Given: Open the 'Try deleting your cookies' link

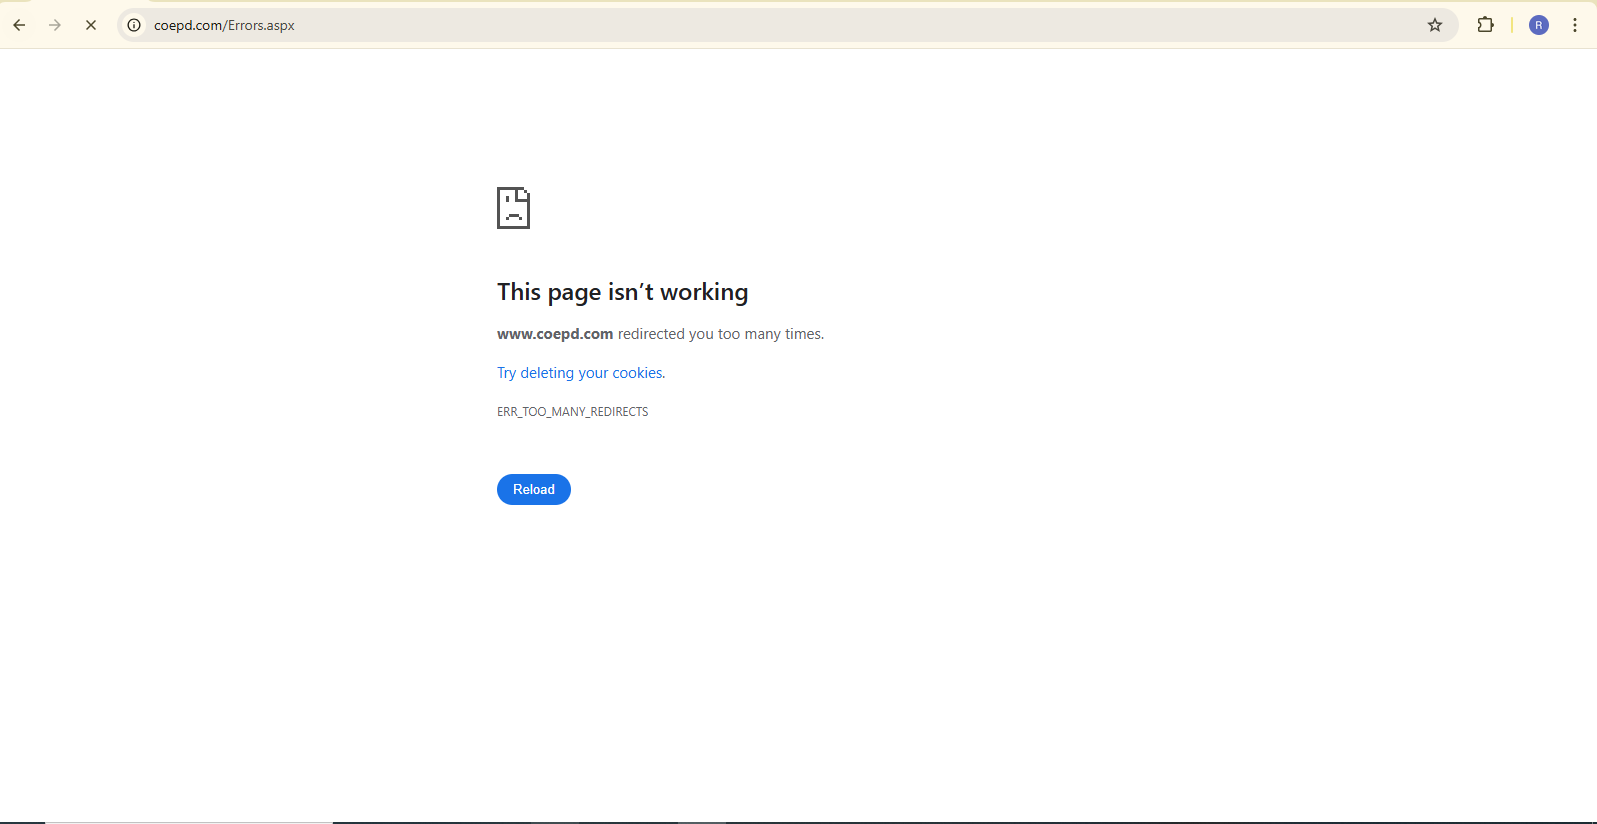Looking at the screenshot, I should (580, 373).
